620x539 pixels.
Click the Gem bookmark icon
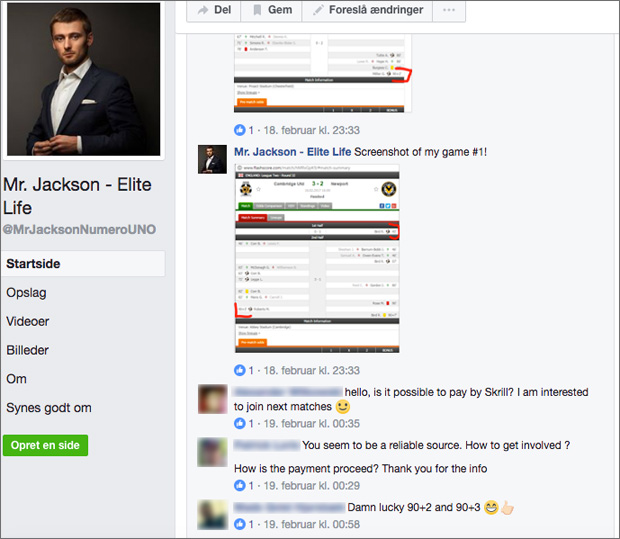[257, 10]
